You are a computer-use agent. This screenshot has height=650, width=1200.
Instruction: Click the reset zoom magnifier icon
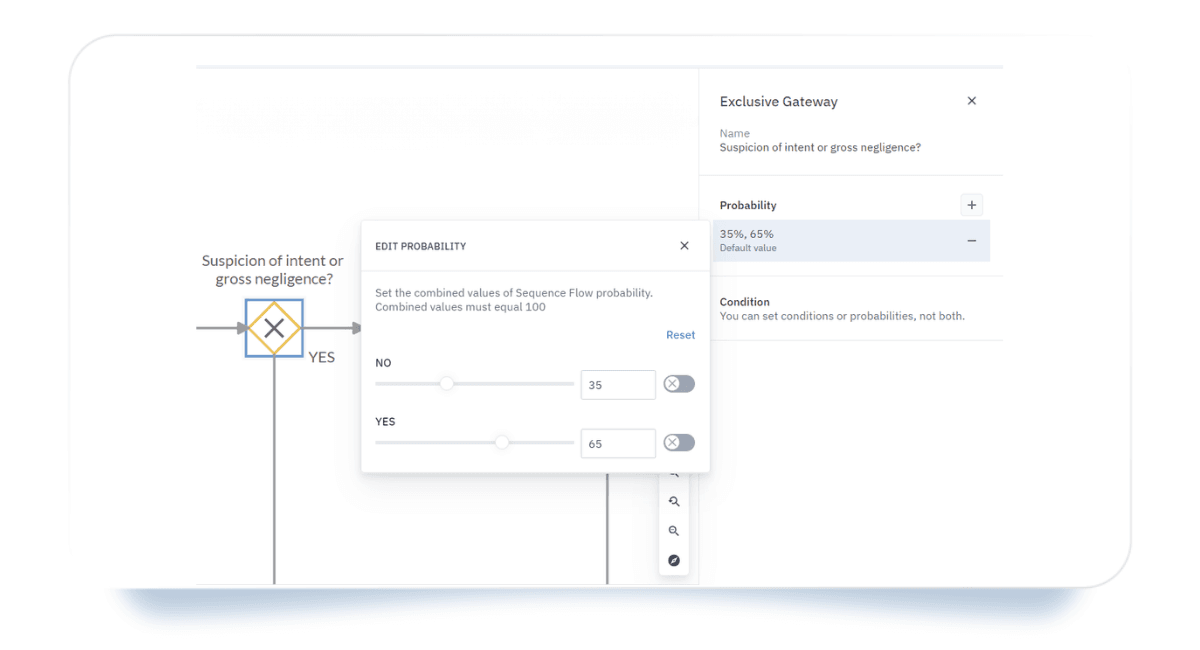674,502
